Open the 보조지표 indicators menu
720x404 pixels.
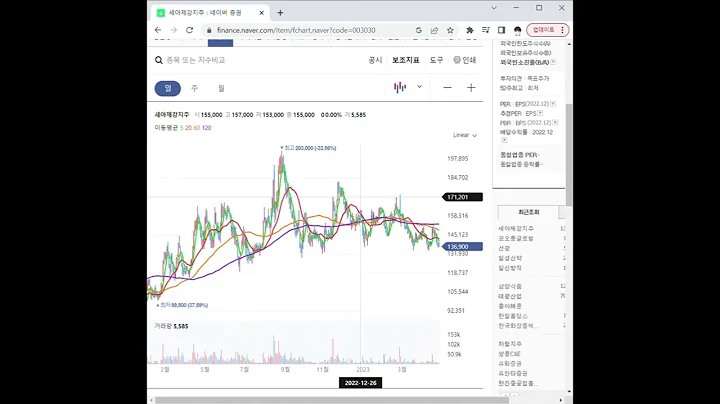pos(405,60)
